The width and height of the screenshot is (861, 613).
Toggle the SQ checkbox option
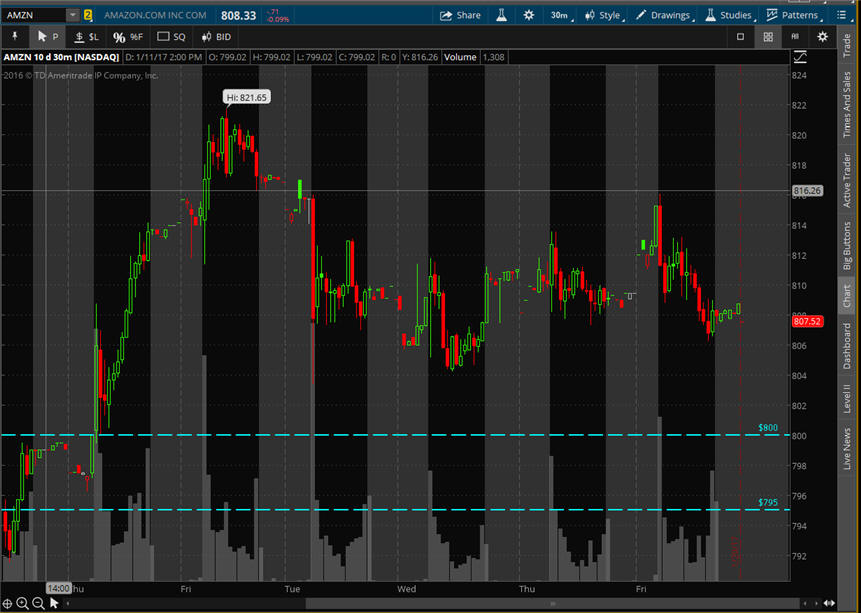tap(172, 37)
